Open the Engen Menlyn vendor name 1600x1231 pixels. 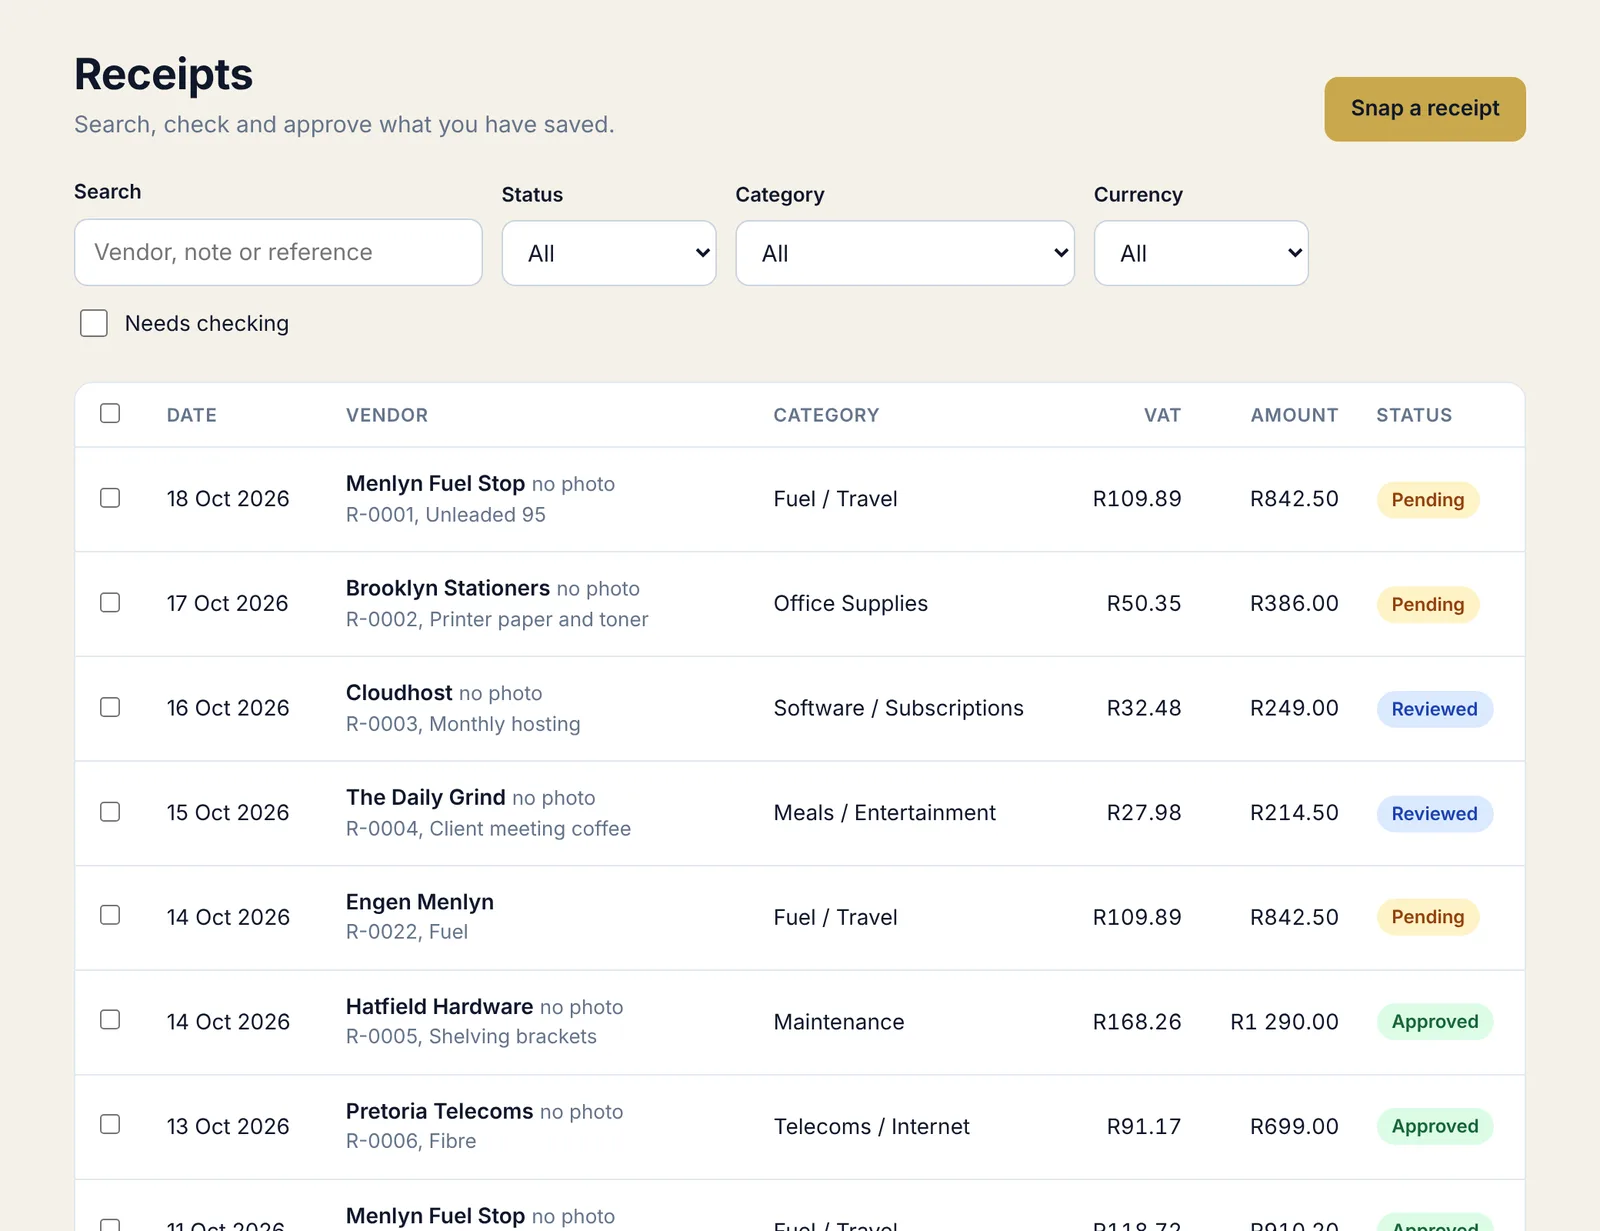click(x=420, y=902)
